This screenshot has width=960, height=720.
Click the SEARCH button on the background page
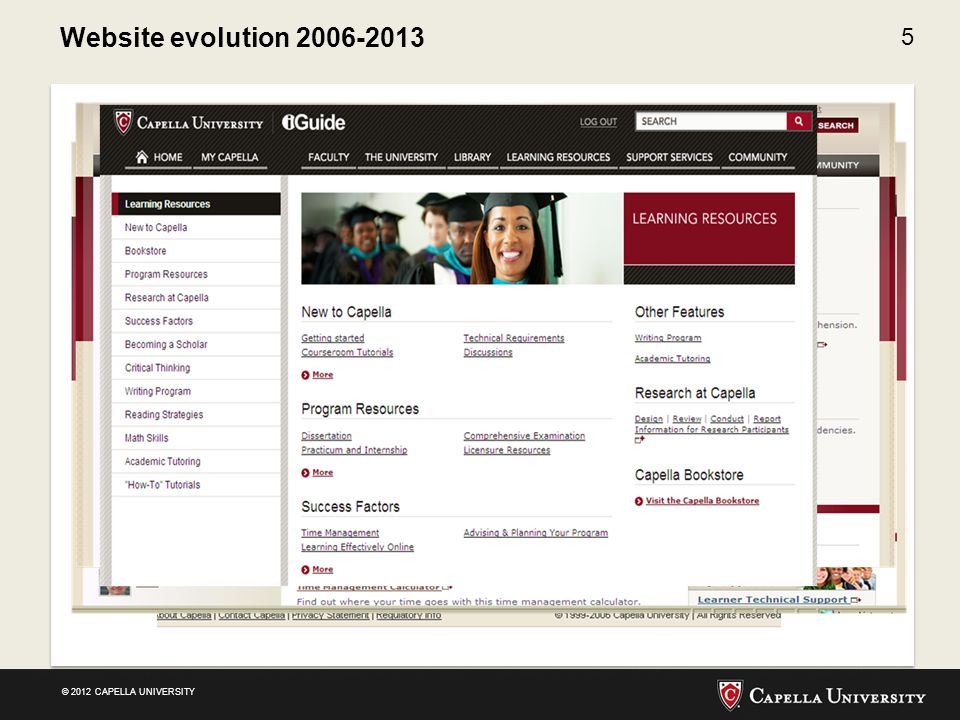(x=836, y=126)
